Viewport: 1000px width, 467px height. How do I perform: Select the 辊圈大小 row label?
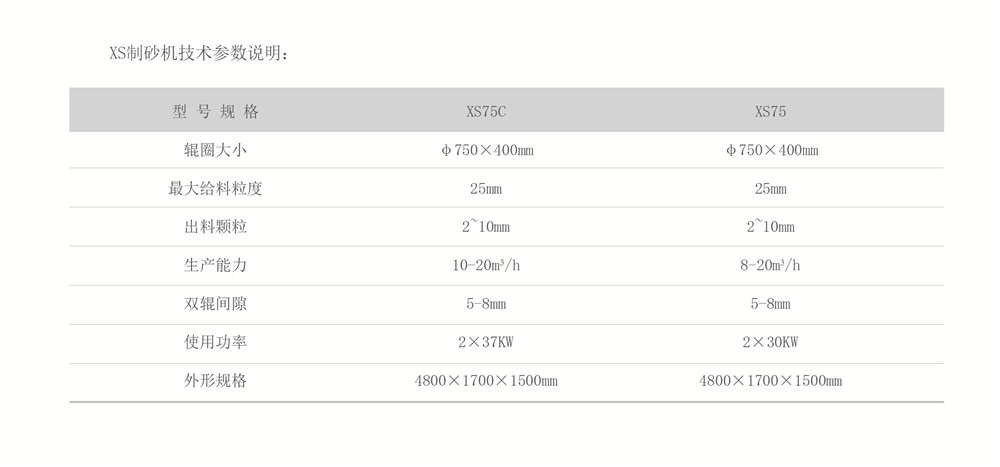click(x=215, y=150)
